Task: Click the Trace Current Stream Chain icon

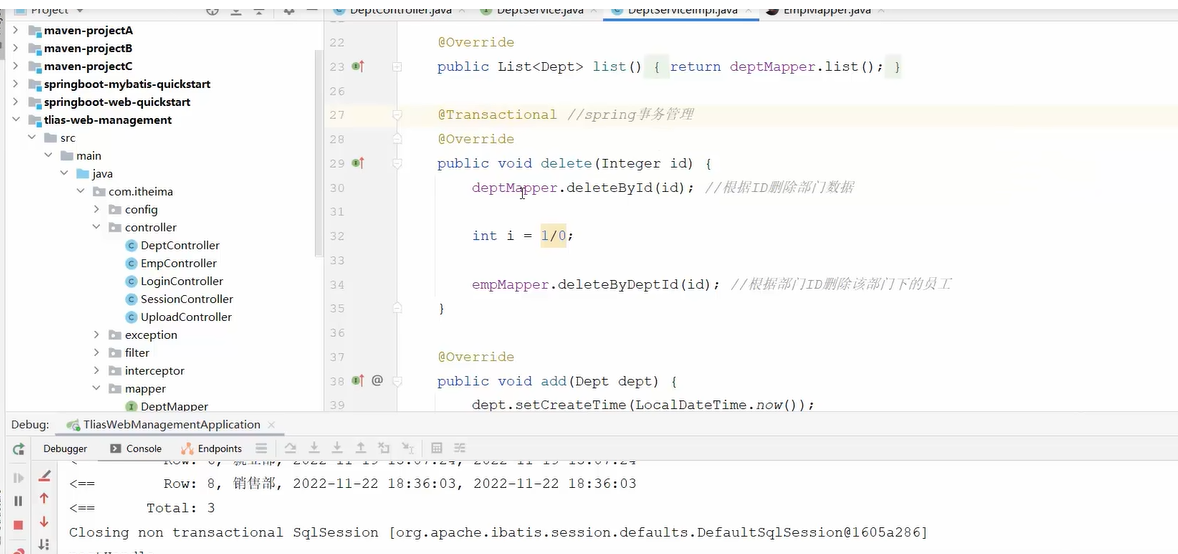Action: [x=460, y=448]
